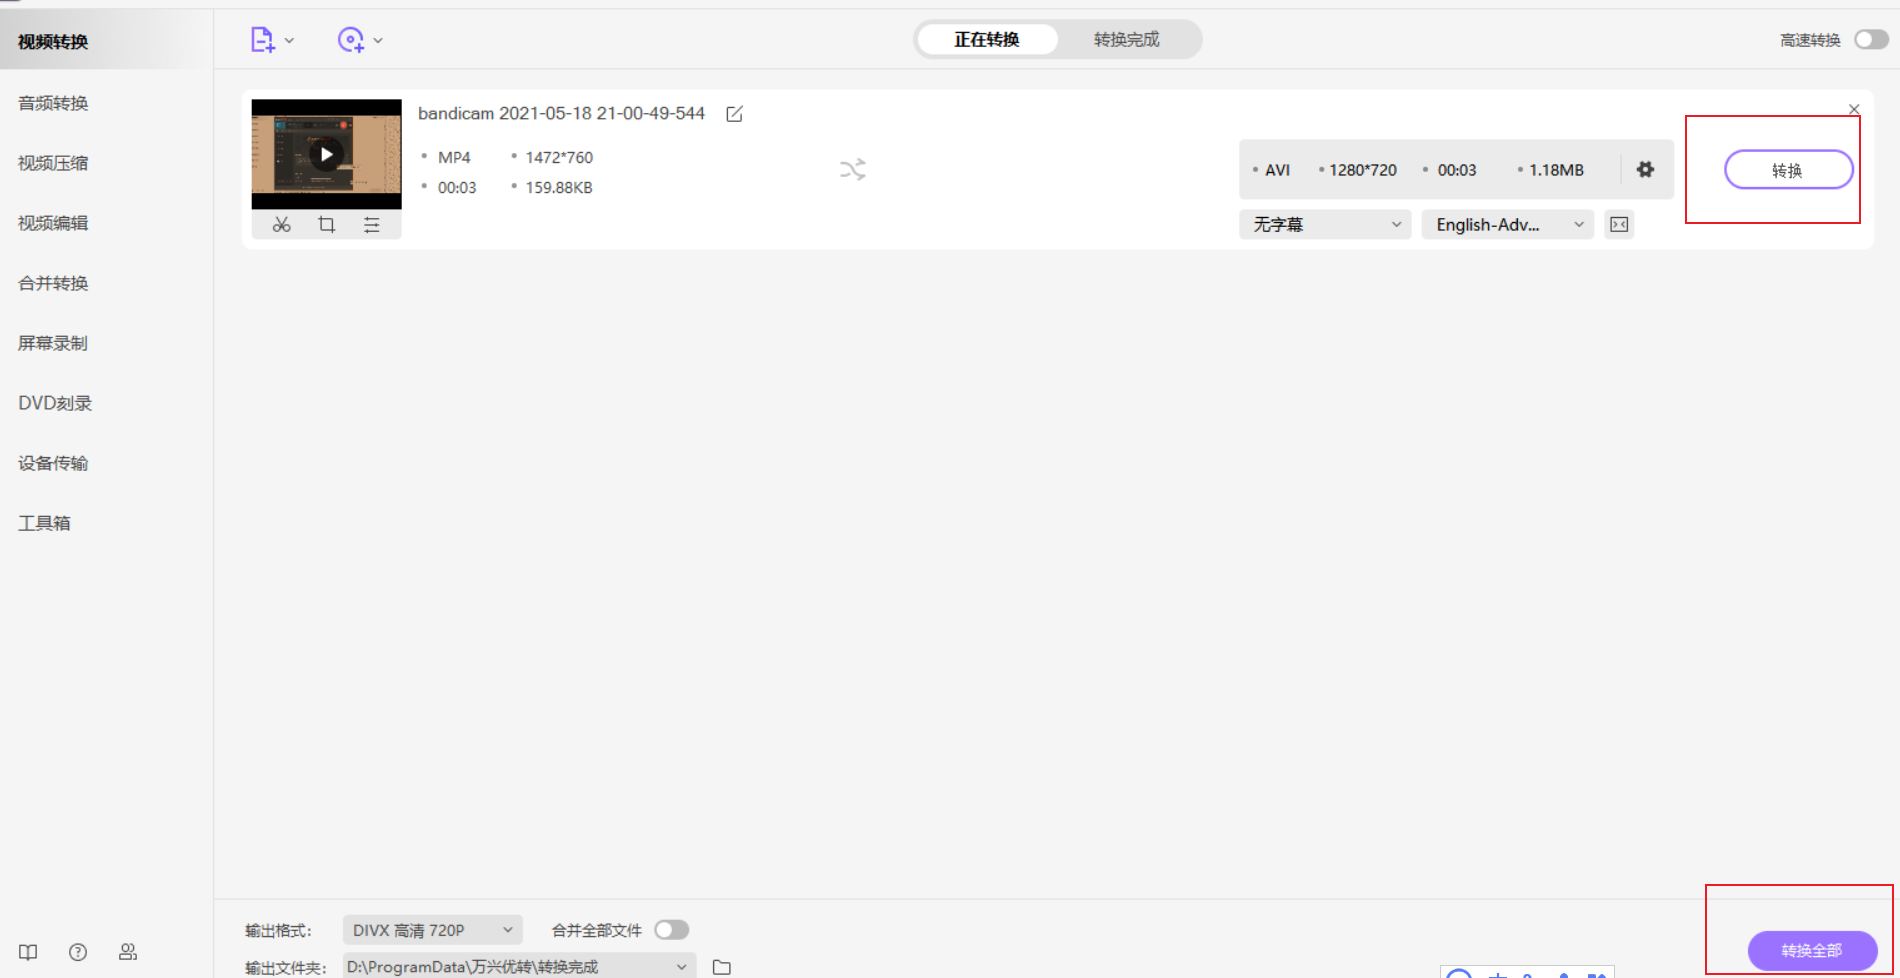Click the 转换全部 button

pyautogui.click(x=1811, y=950)
